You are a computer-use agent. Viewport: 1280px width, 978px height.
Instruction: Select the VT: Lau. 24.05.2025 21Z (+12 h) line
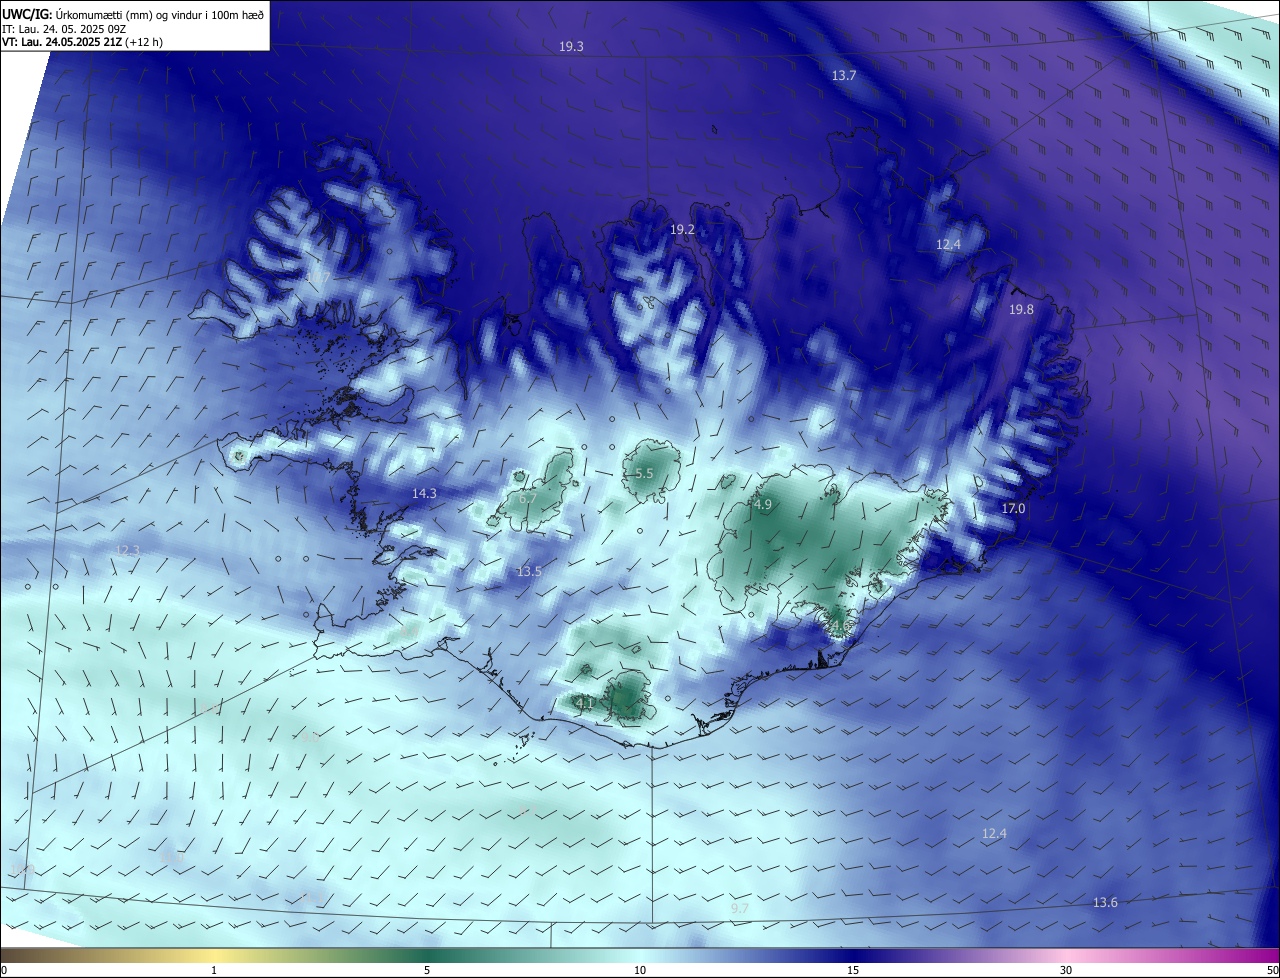pyautogui.click(x=82, y=42)
